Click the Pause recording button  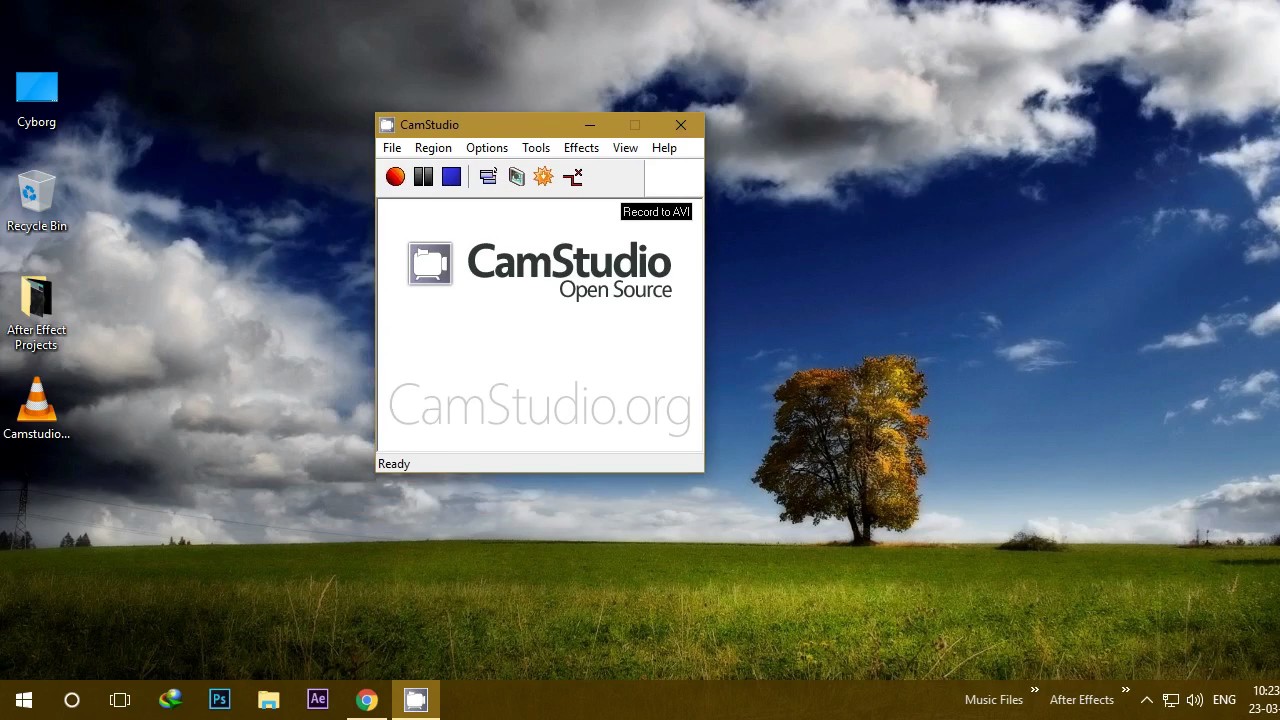(x=424, y=177)
